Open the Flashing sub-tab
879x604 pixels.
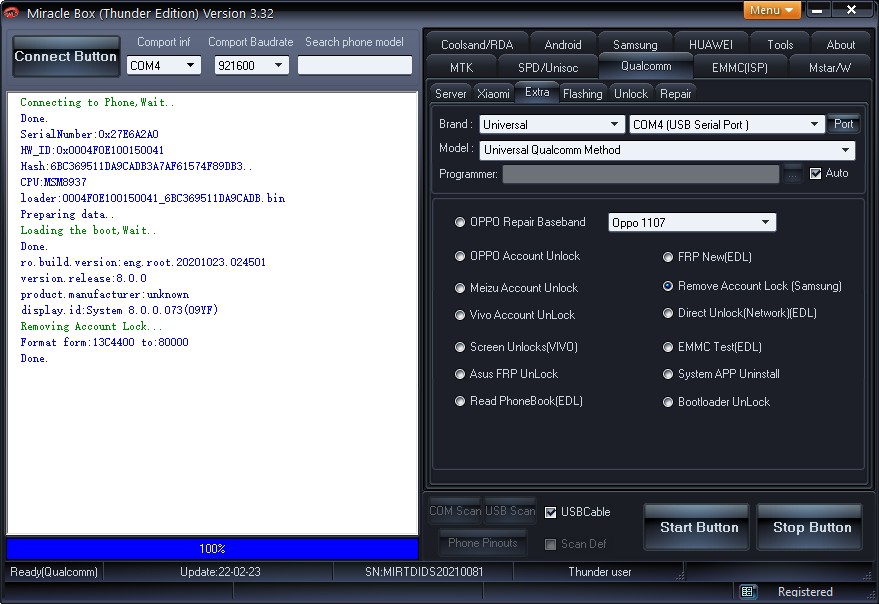582,94
